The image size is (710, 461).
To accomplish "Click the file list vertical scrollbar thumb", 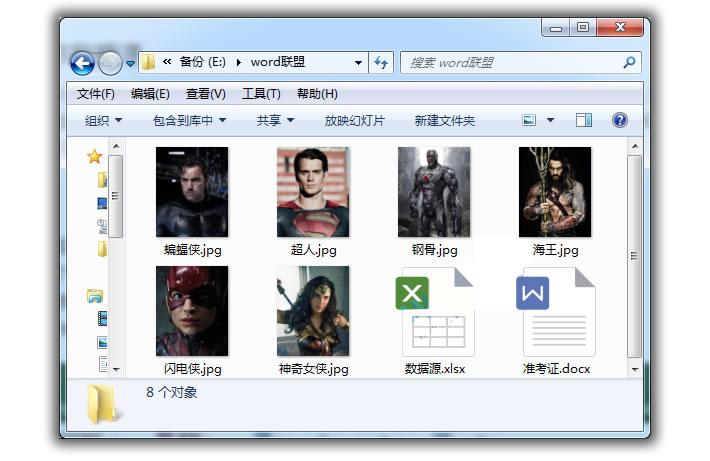I will tap(634, 256).
